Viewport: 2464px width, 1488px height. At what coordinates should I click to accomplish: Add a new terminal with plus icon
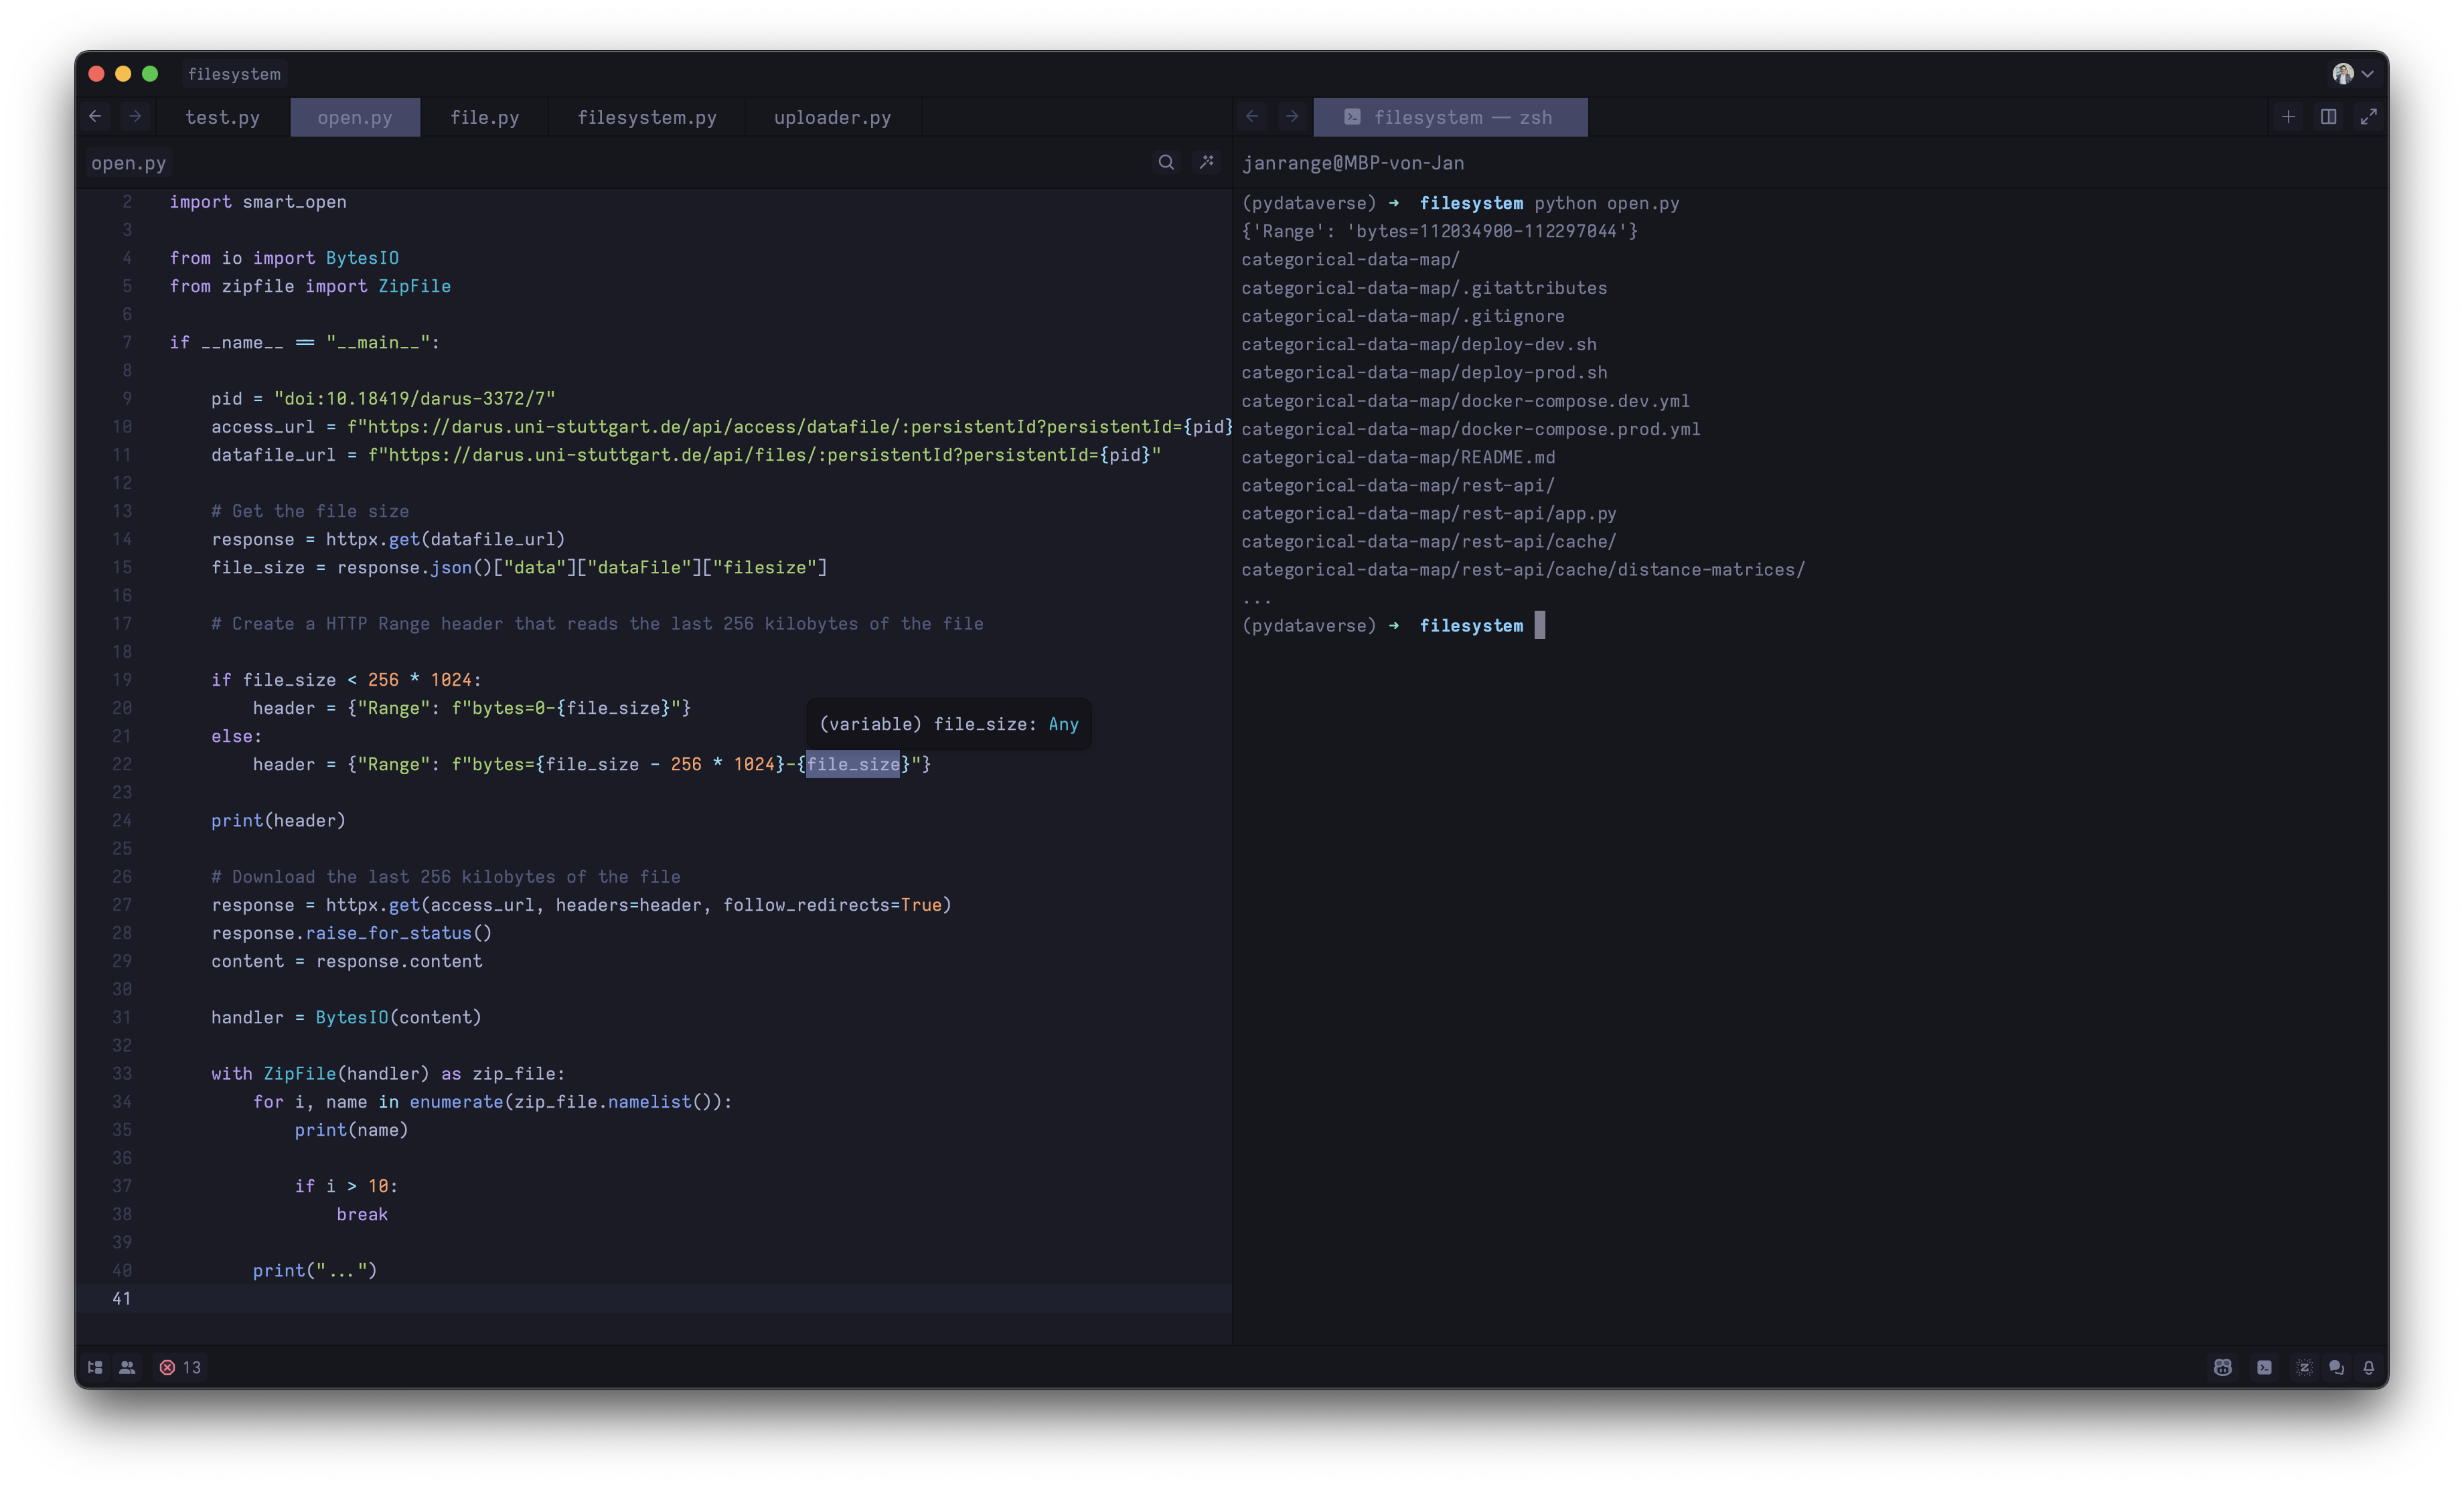click(2288, 117)
